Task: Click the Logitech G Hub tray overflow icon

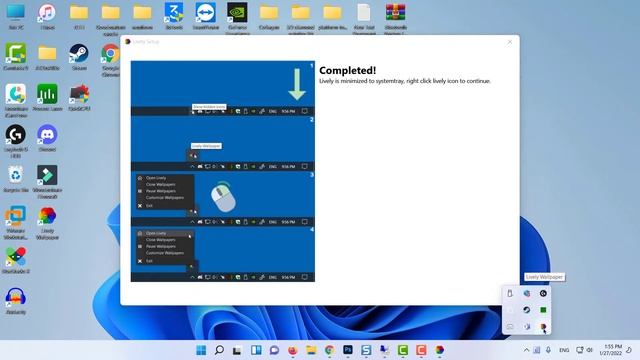Action: pyautogui.click(x=543, y=293)
